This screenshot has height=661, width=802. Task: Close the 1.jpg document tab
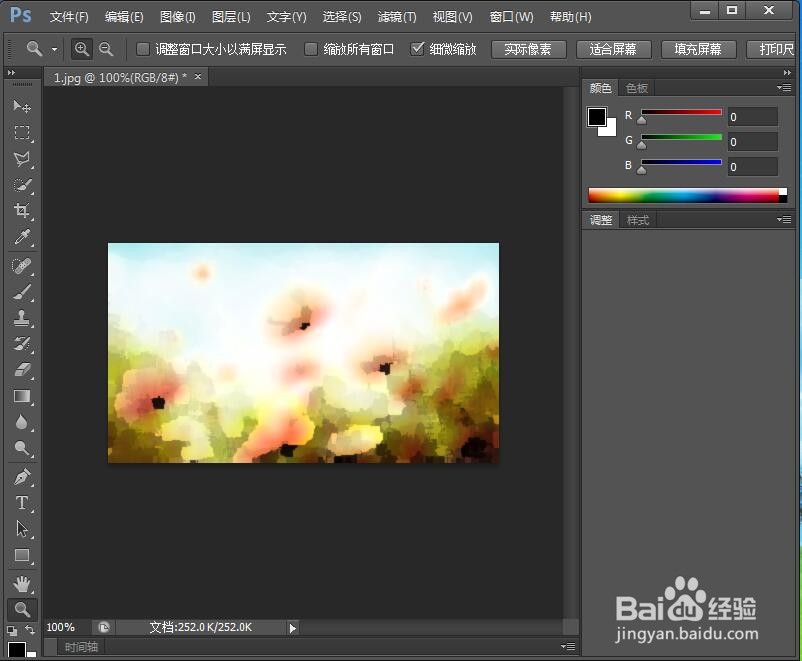point(197,77)
